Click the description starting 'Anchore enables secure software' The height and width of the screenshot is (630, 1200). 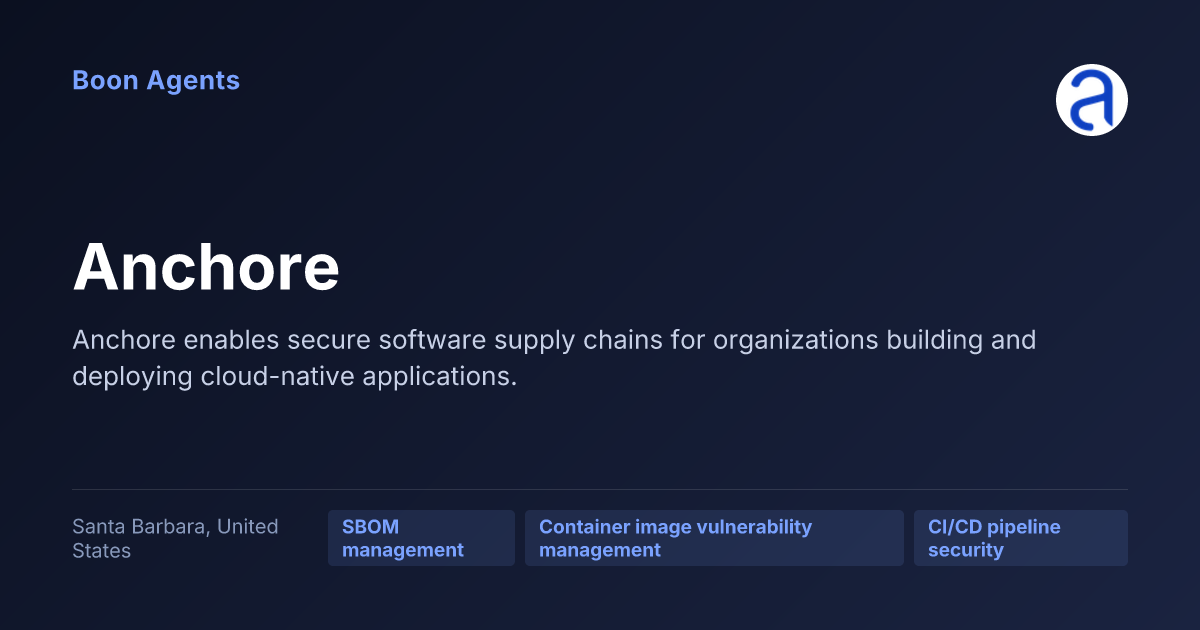tap(554, 358)
